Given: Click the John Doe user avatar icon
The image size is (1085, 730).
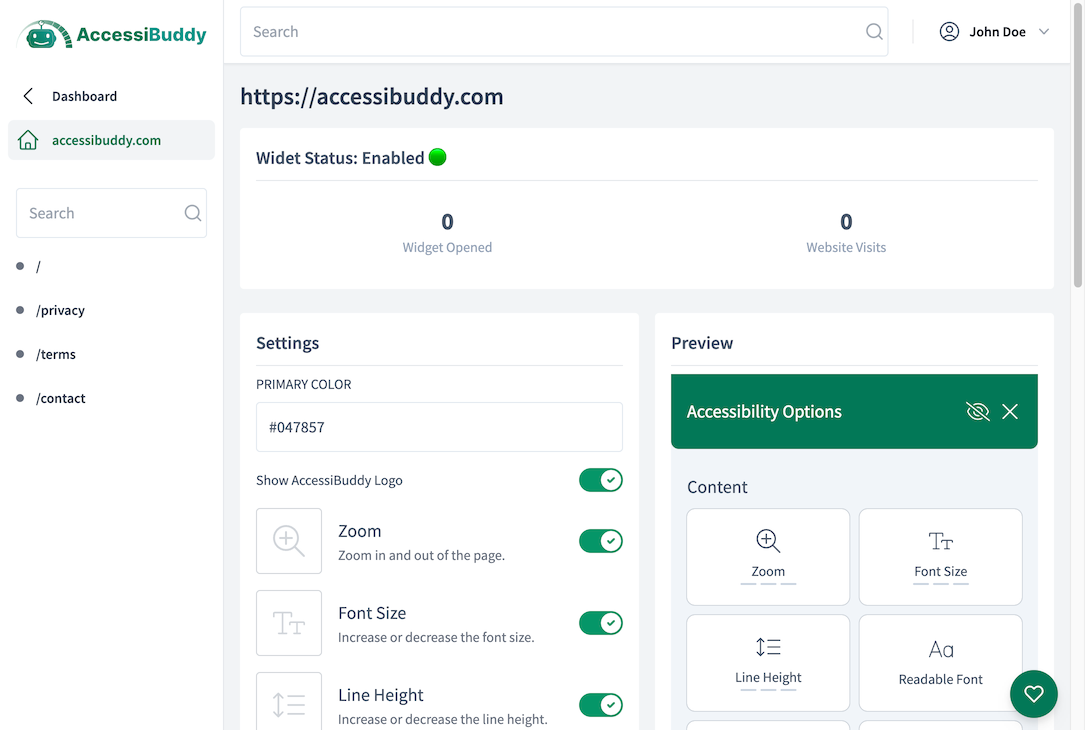Looking at the screenshot, I should (x=949, y=32).
